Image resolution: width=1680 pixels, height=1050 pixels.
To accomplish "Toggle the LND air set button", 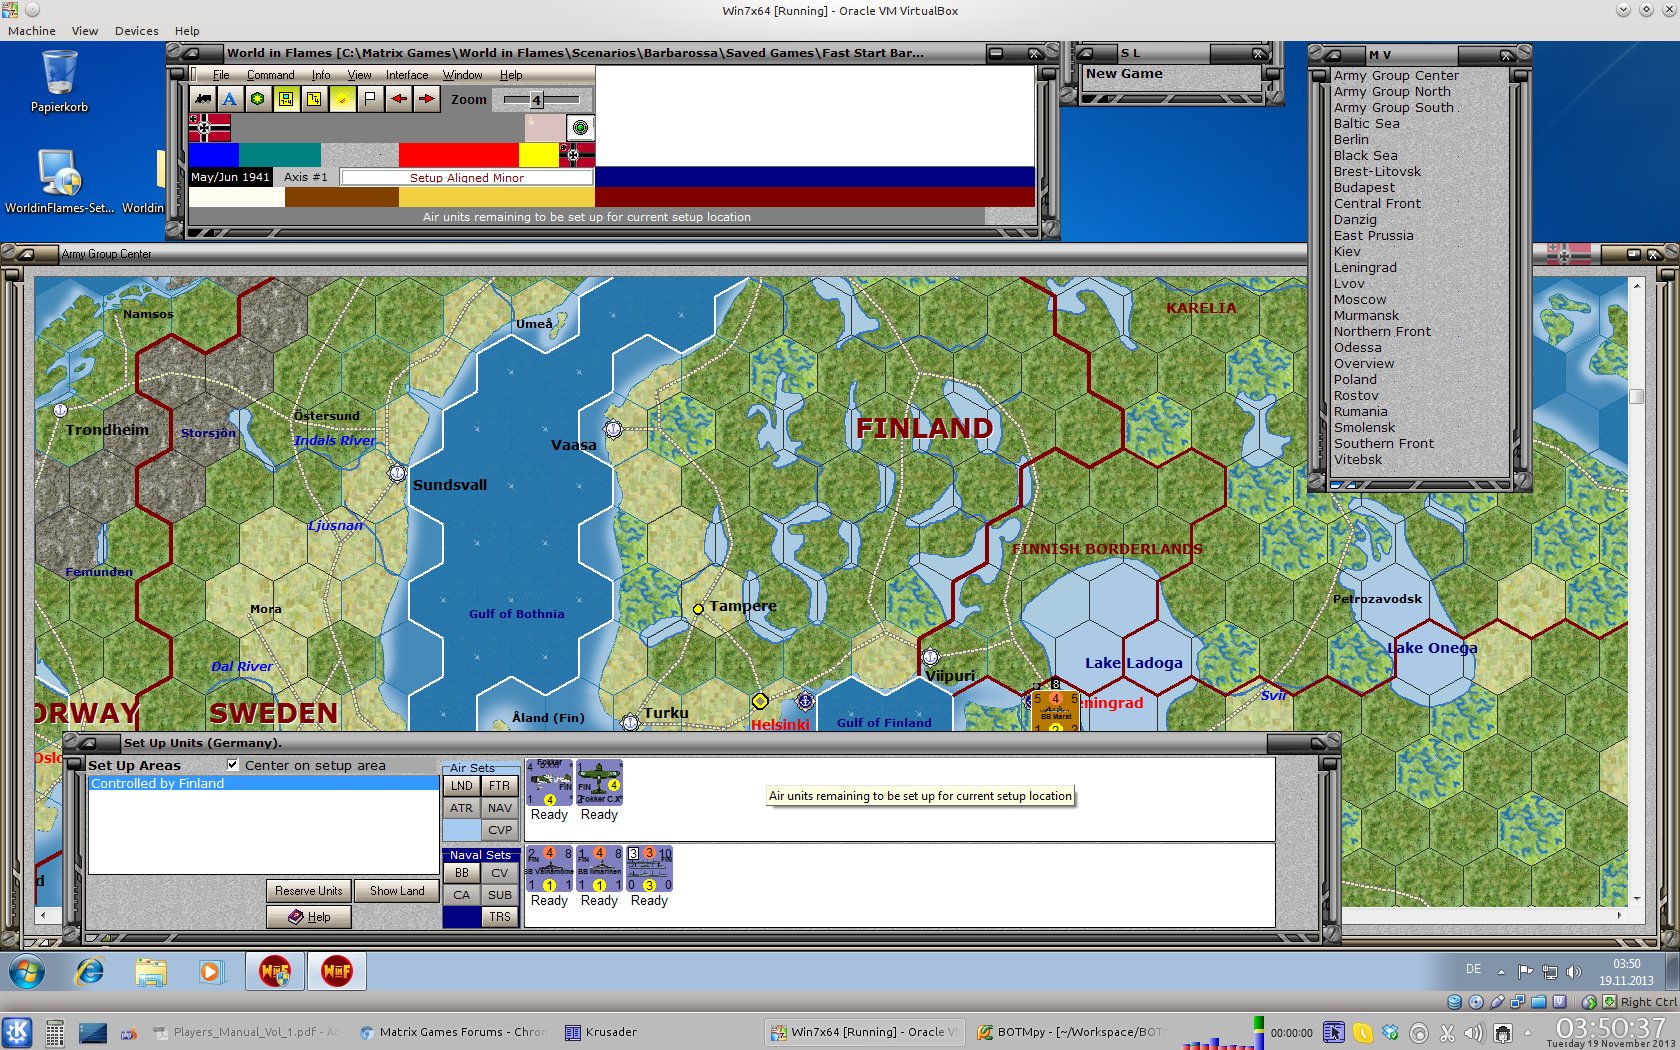I will (461, 786).
